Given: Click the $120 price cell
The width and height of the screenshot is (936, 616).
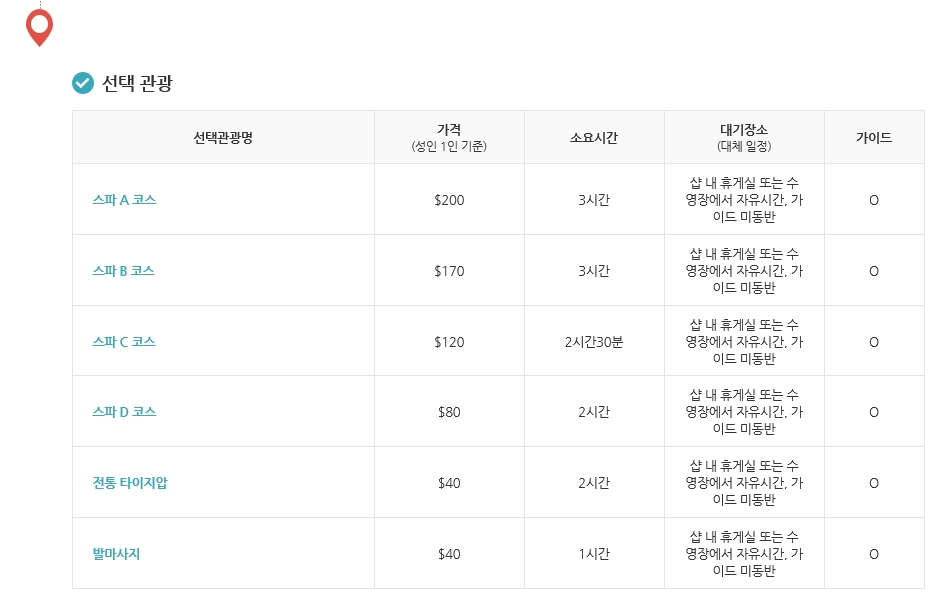Looking at the screenshot, I should pos(449,342).
